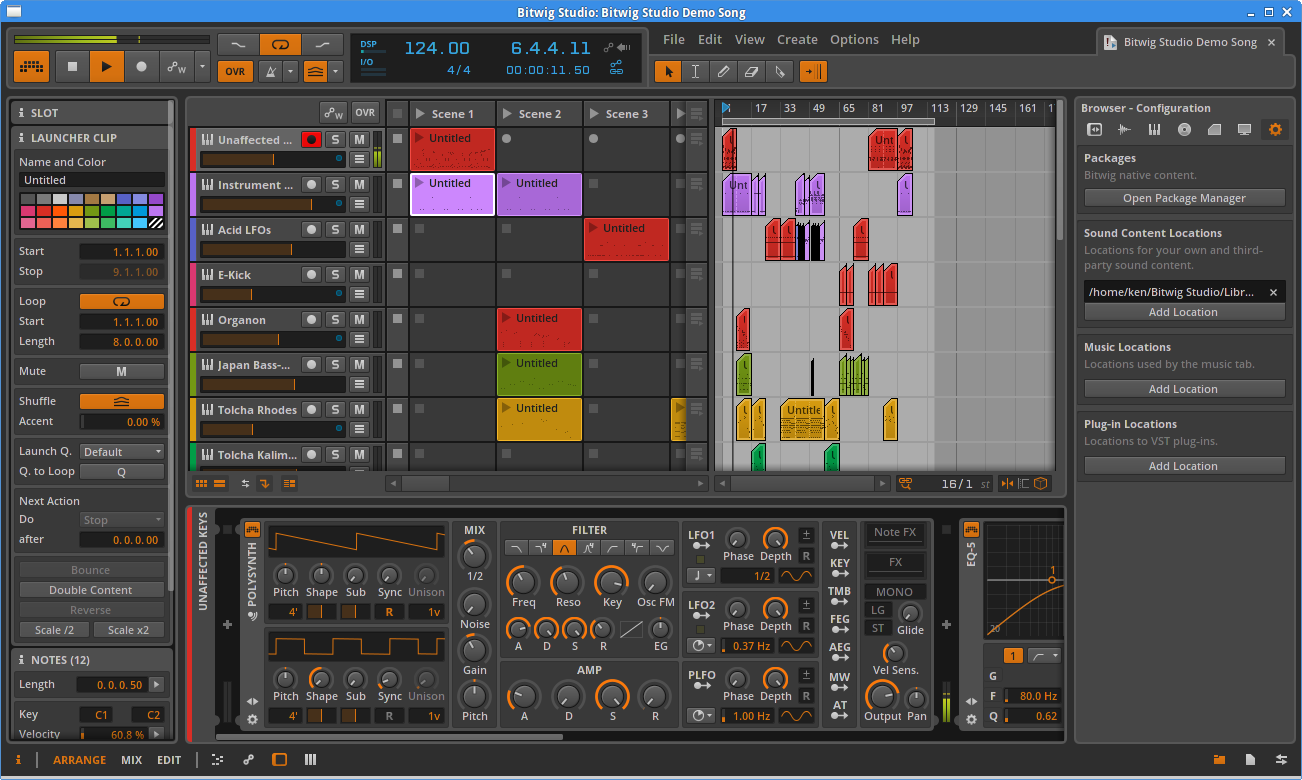The width and height of the screenshot is (1302, 780).
Task: Toggle Polysynth MONO button
Action: tap(894, 592)
